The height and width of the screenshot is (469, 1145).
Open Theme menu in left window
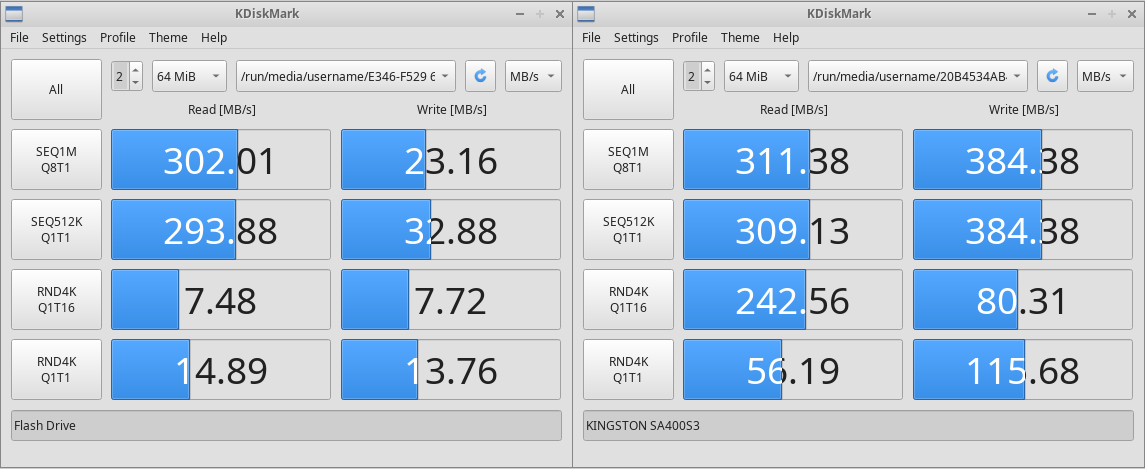tap(168, 37)
